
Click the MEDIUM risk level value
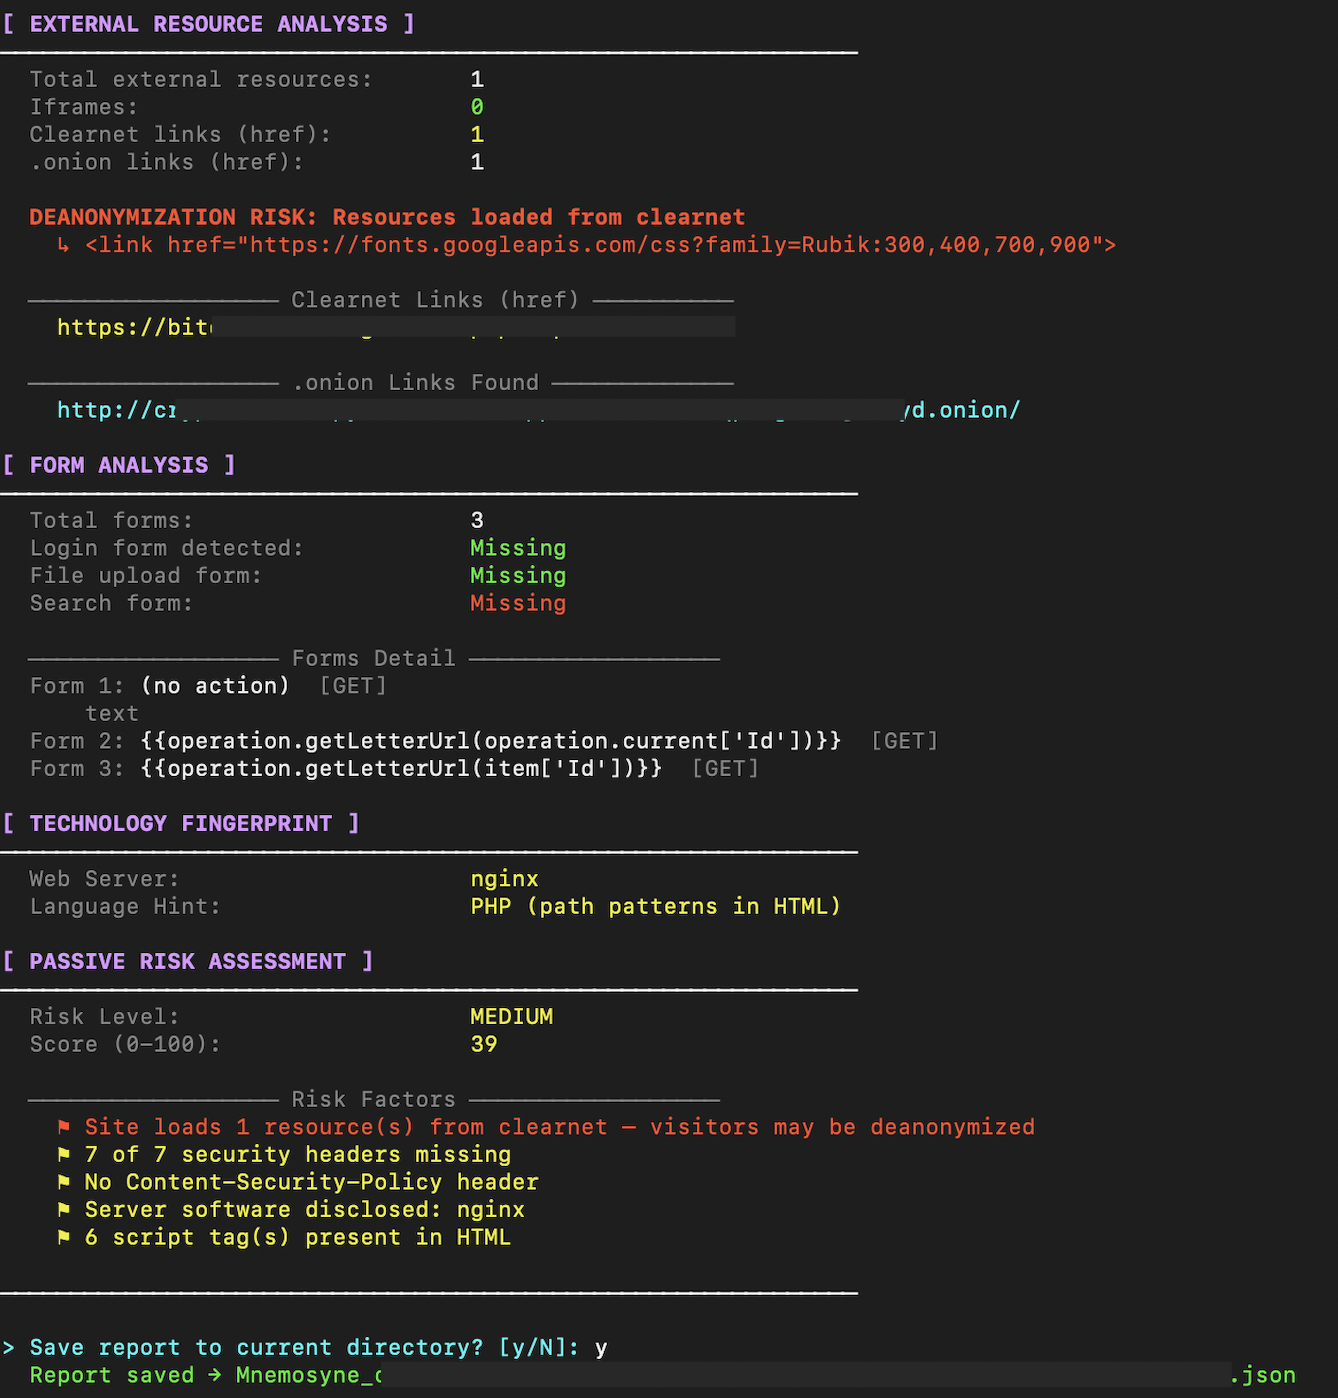point(511,1017)
